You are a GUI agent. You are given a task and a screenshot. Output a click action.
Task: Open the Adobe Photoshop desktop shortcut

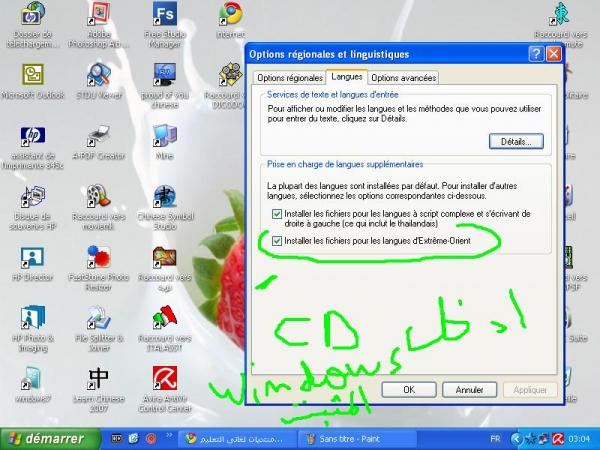(98, 15)
